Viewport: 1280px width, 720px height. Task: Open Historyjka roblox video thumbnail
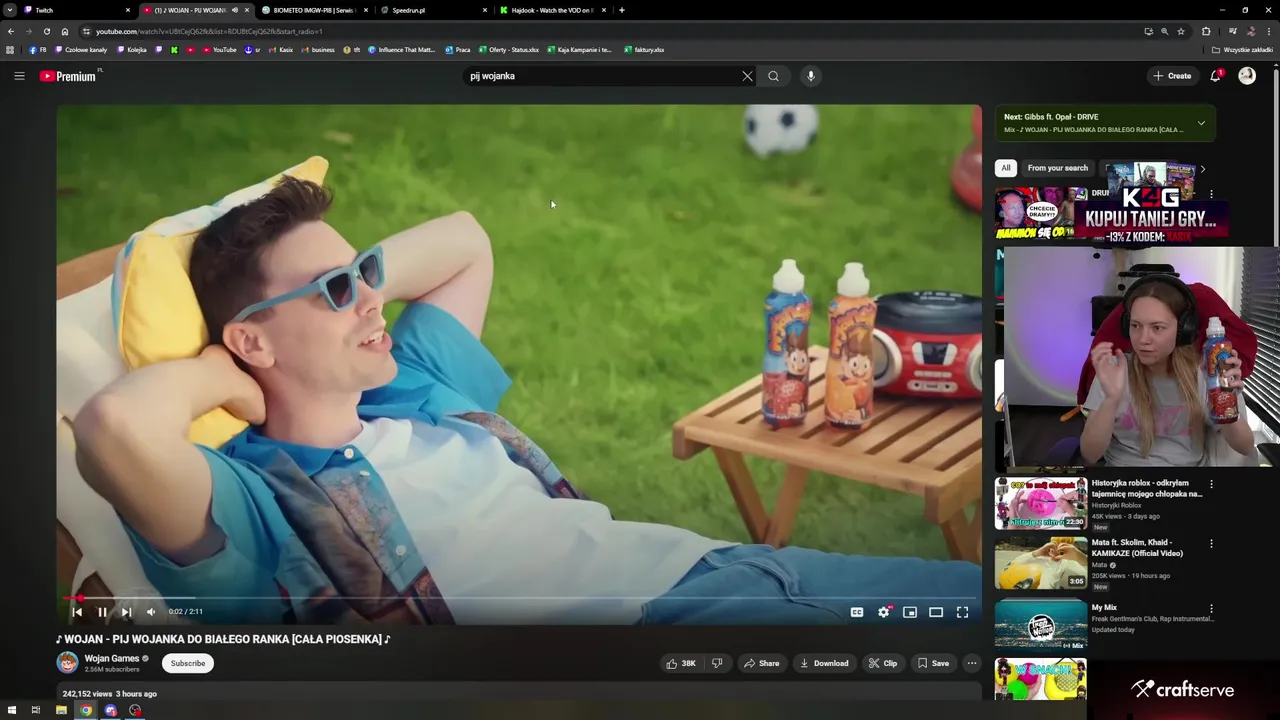coord(1040,504)
